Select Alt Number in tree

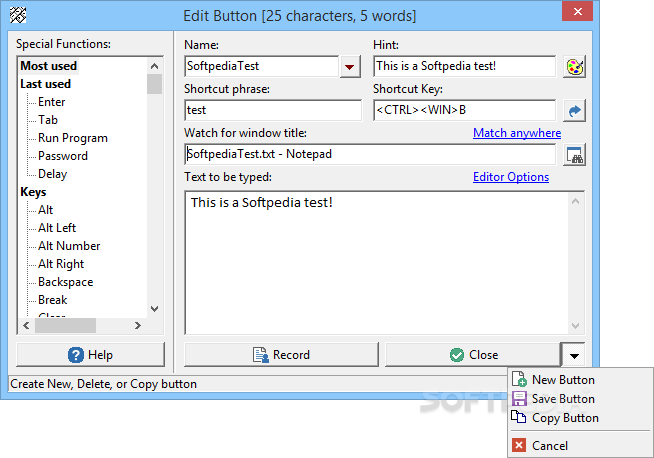69,246
